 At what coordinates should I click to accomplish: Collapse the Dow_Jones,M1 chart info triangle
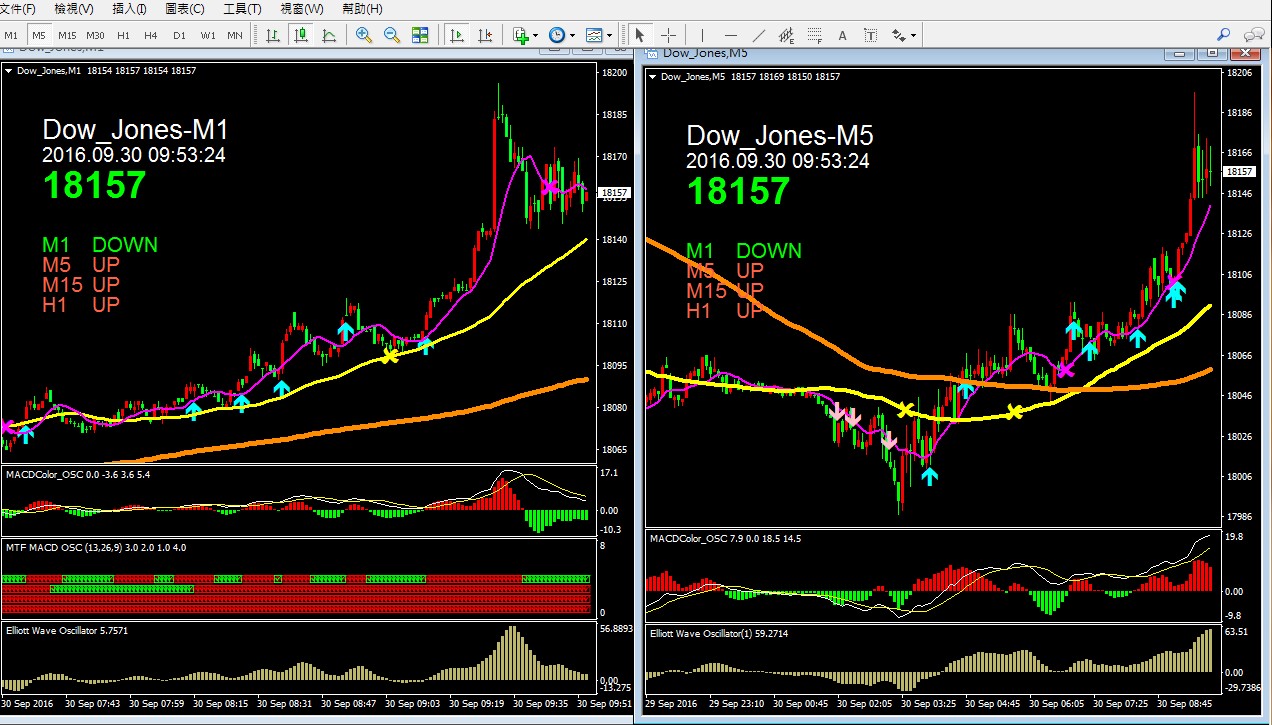[x=9, y=71]
